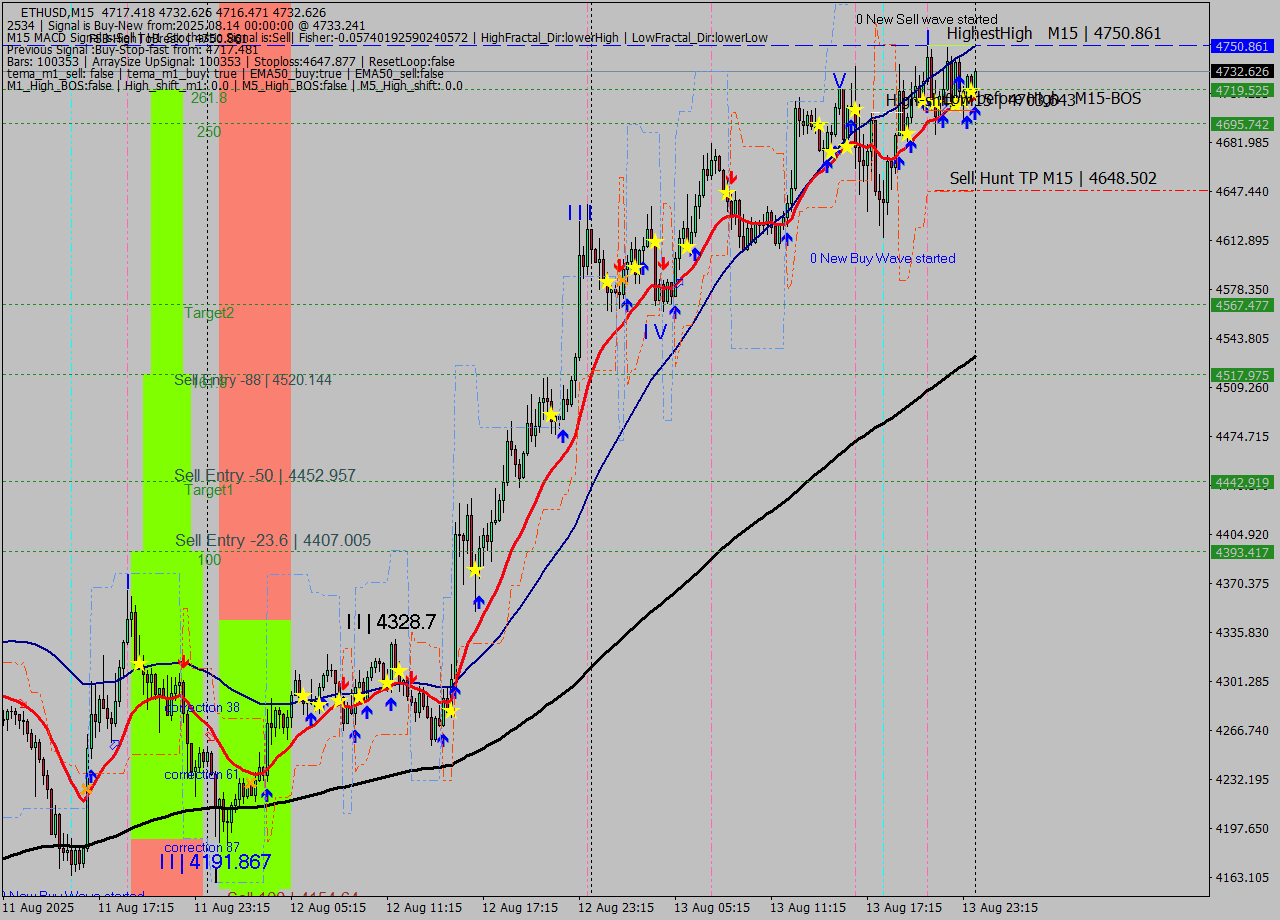Click the red sell arrow above the IV marker
1280x920 pixels.
tap(662, 266)
